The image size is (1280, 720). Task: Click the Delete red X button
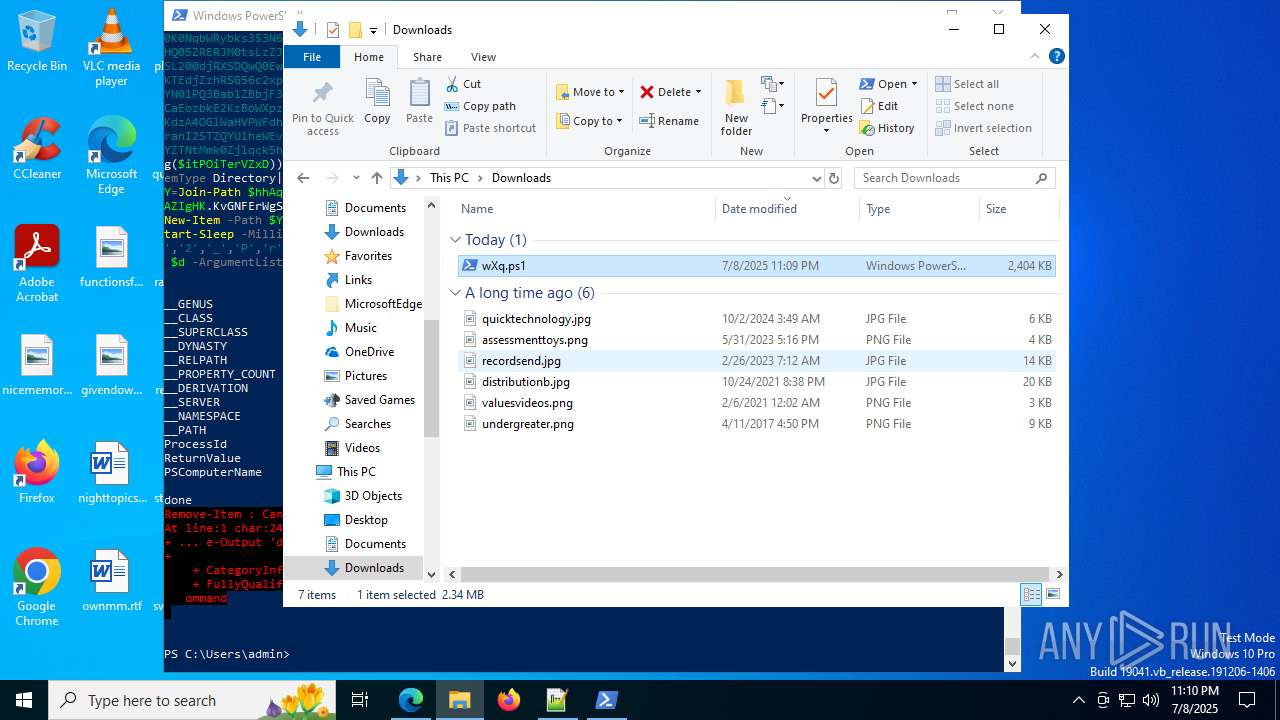click(664, 92)
